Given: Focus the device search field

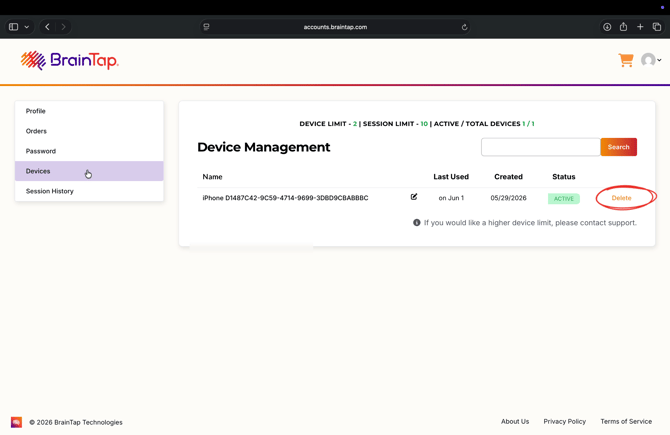Looking at the screenshot, I should click(541, 147).
